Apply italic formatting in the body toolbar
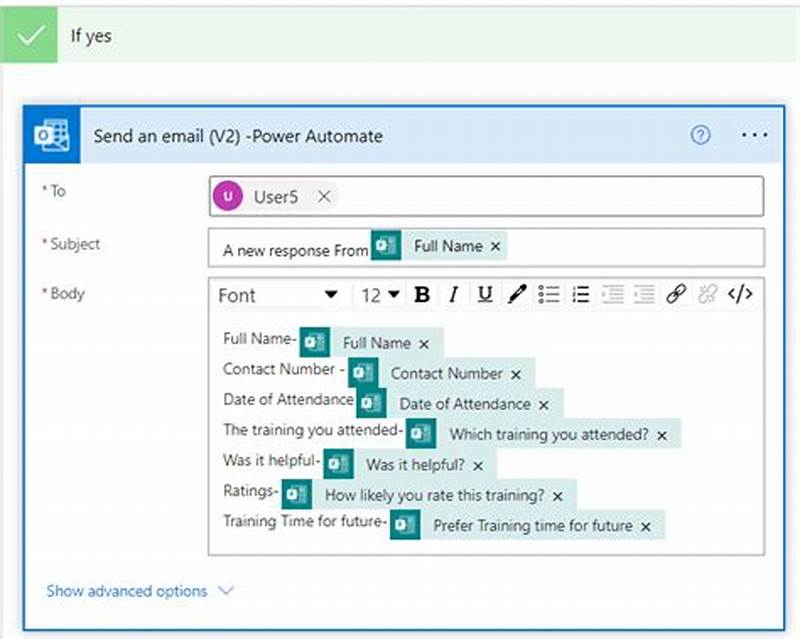This screenshot has height=639, width=800. pos(452,295)
